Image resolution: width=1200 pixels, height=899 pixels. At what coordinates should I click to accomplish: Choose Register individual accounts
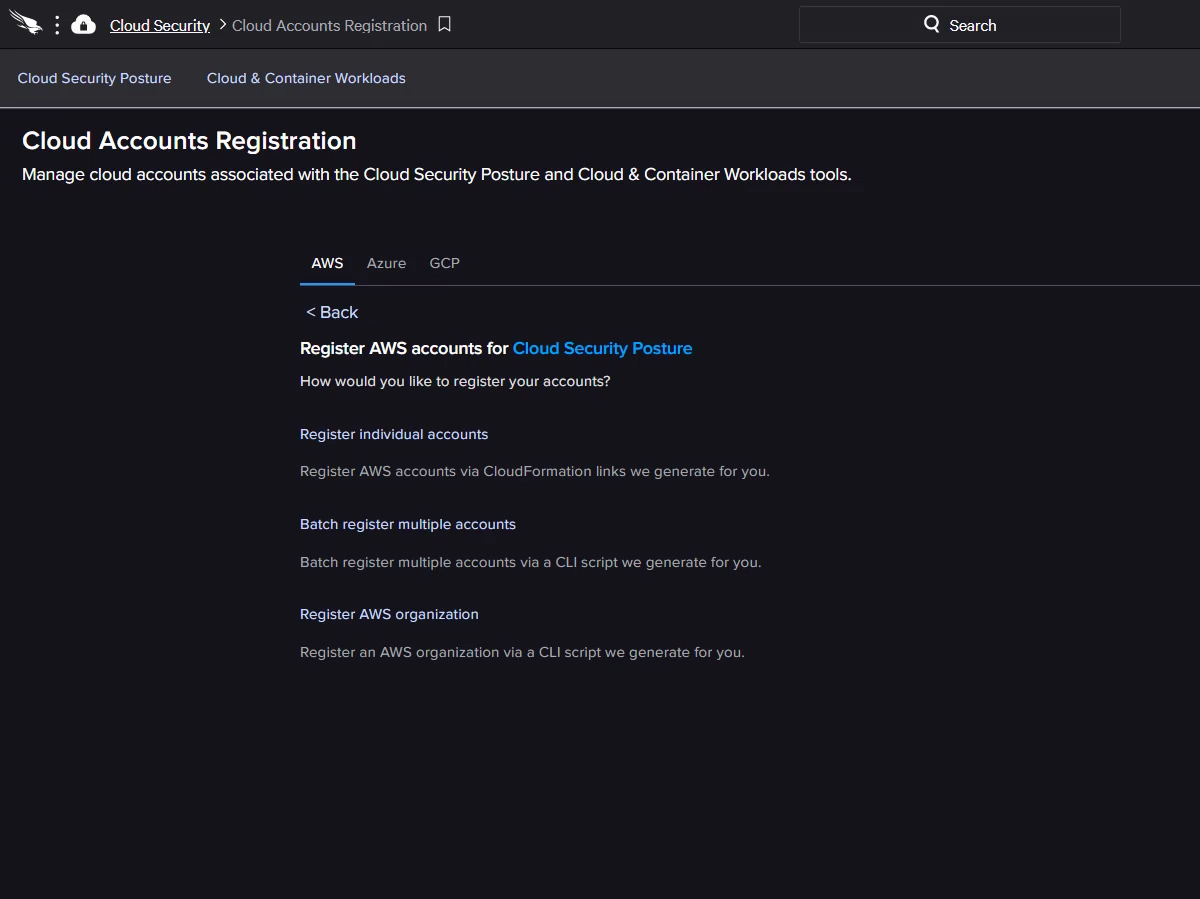394,435
